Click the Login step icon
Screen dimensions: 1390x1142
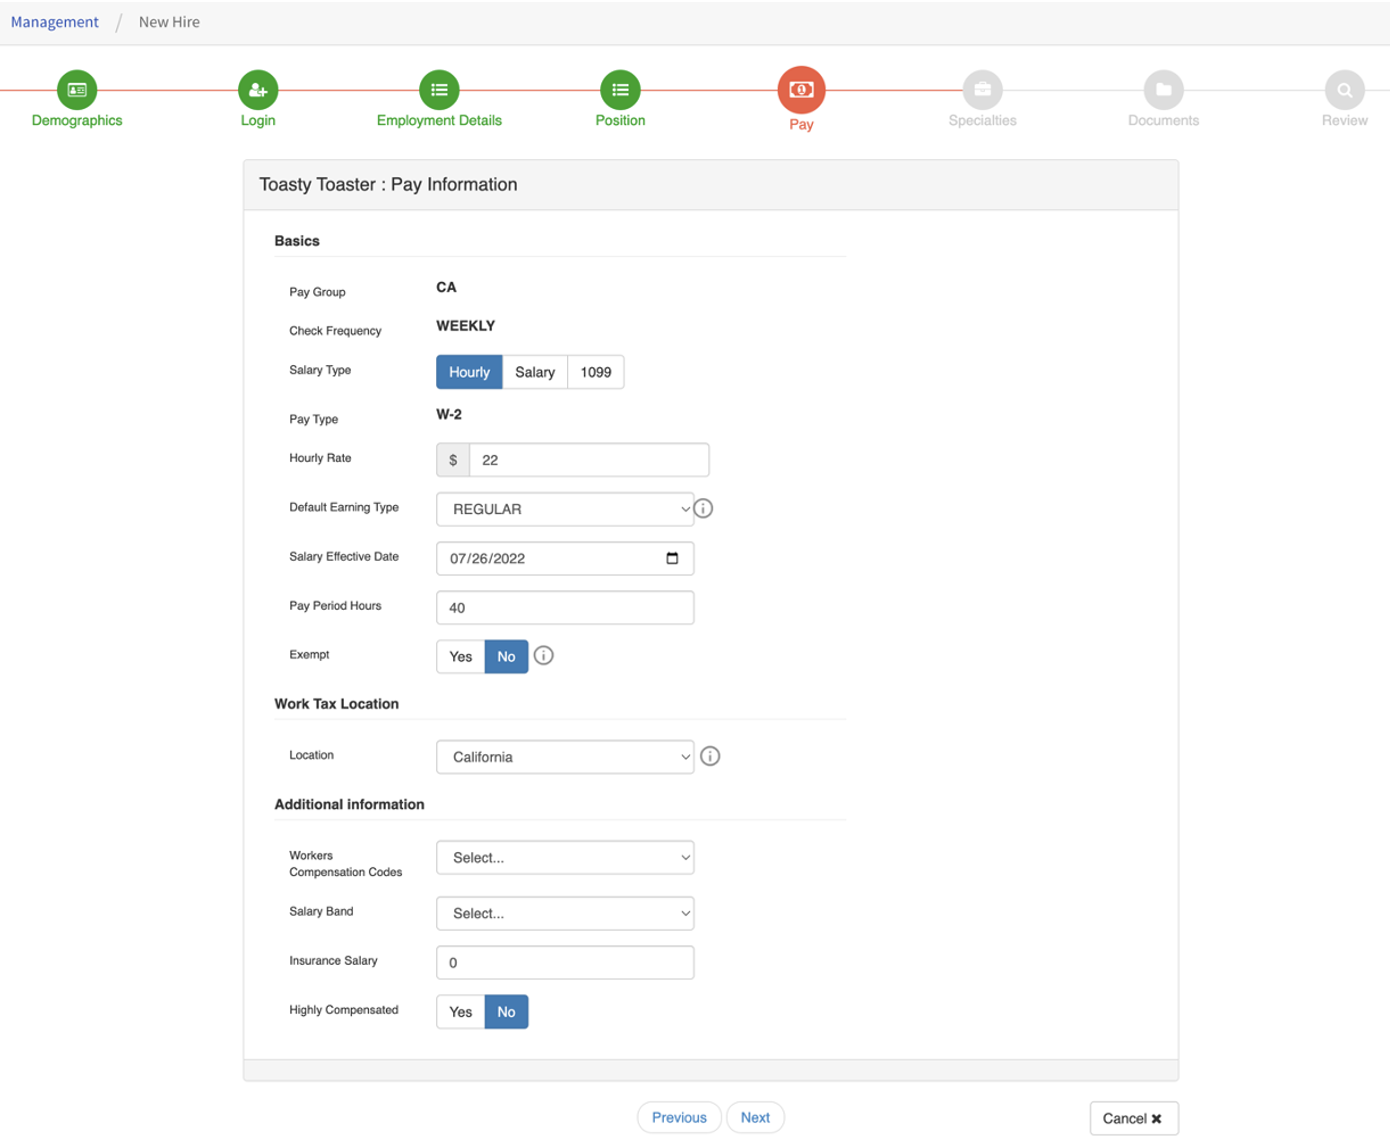pyautogui.click(x=257, y=89)
